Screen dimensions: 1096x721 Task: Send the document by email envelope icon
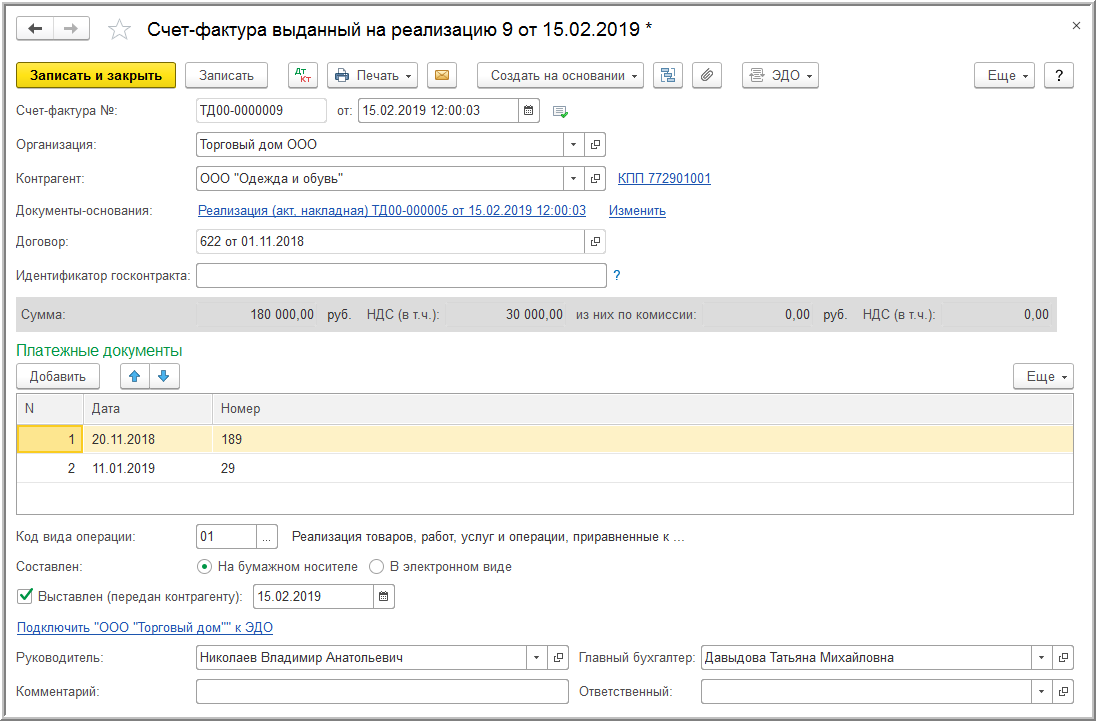click(442, 75)
